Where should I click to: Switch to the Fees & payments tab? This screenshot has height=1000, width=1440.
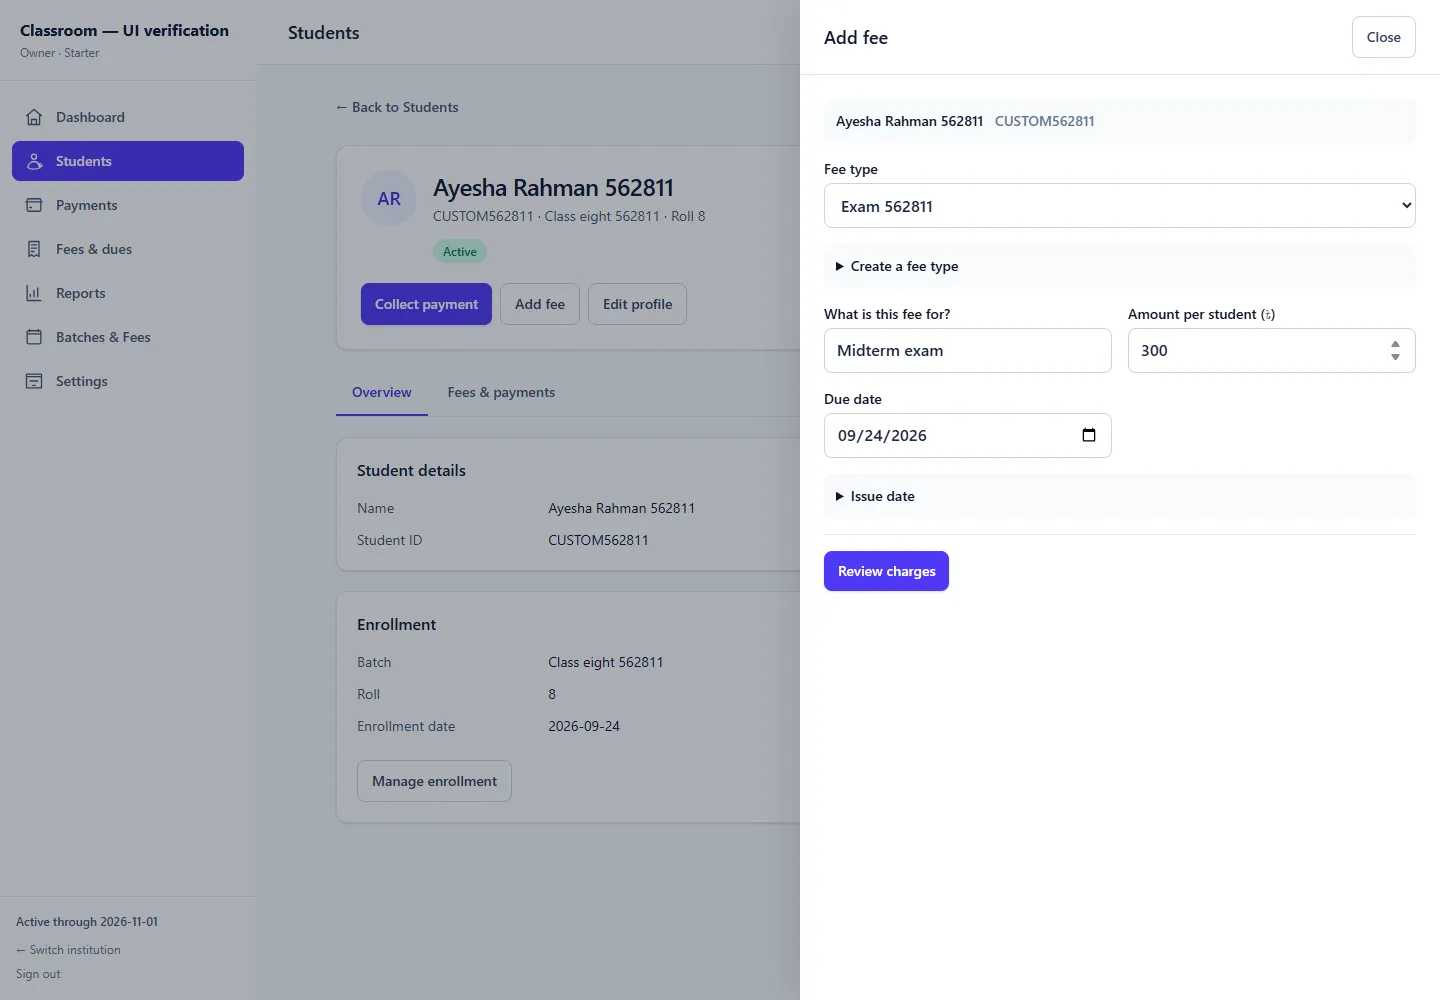coord(501,392)
